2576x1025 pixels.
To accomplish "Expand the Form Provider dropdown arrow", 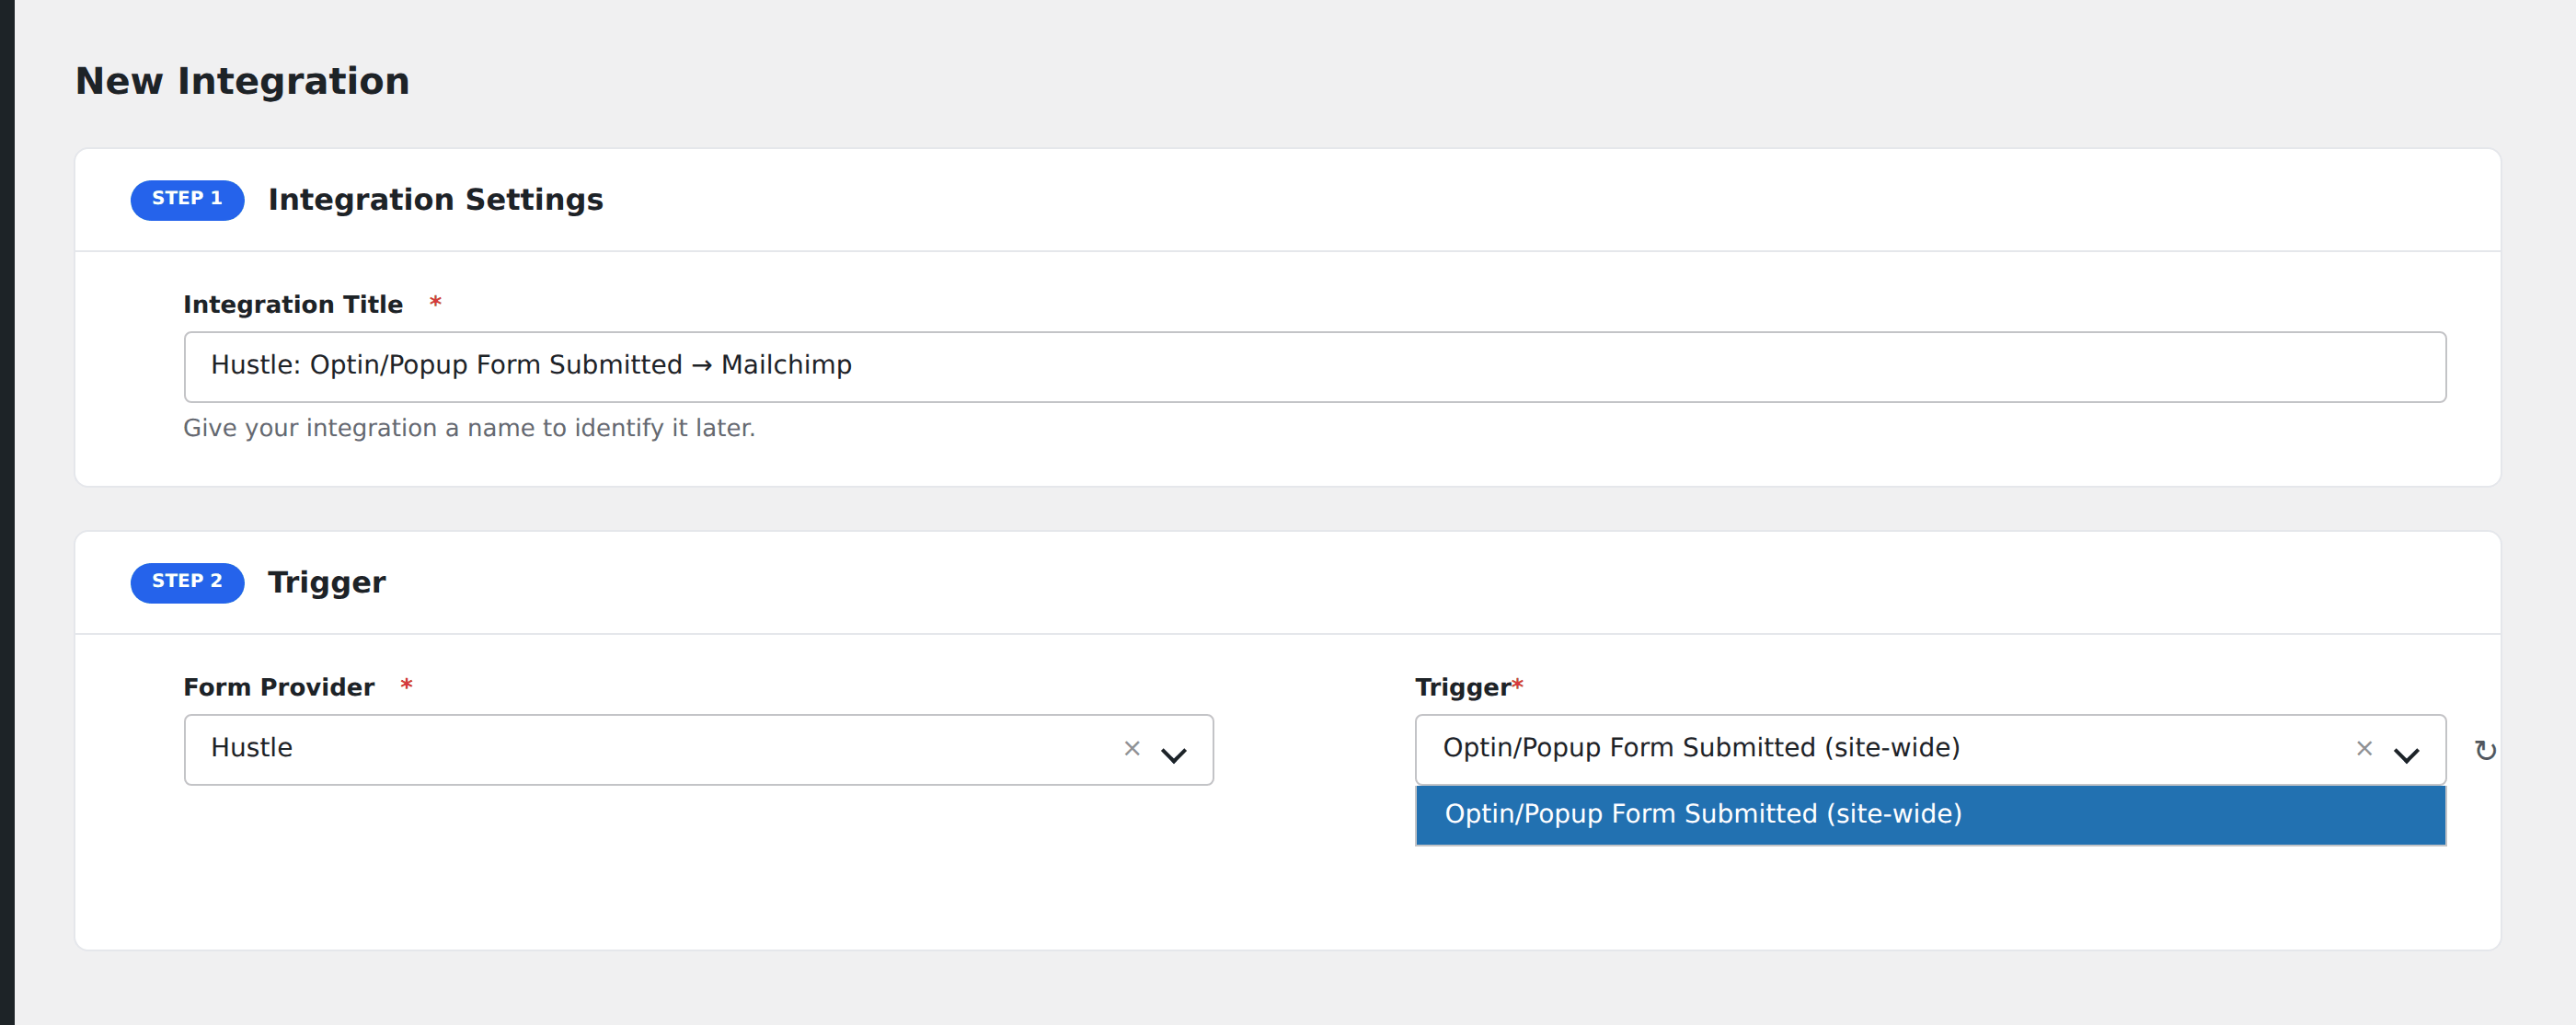I will point(1174,755).
